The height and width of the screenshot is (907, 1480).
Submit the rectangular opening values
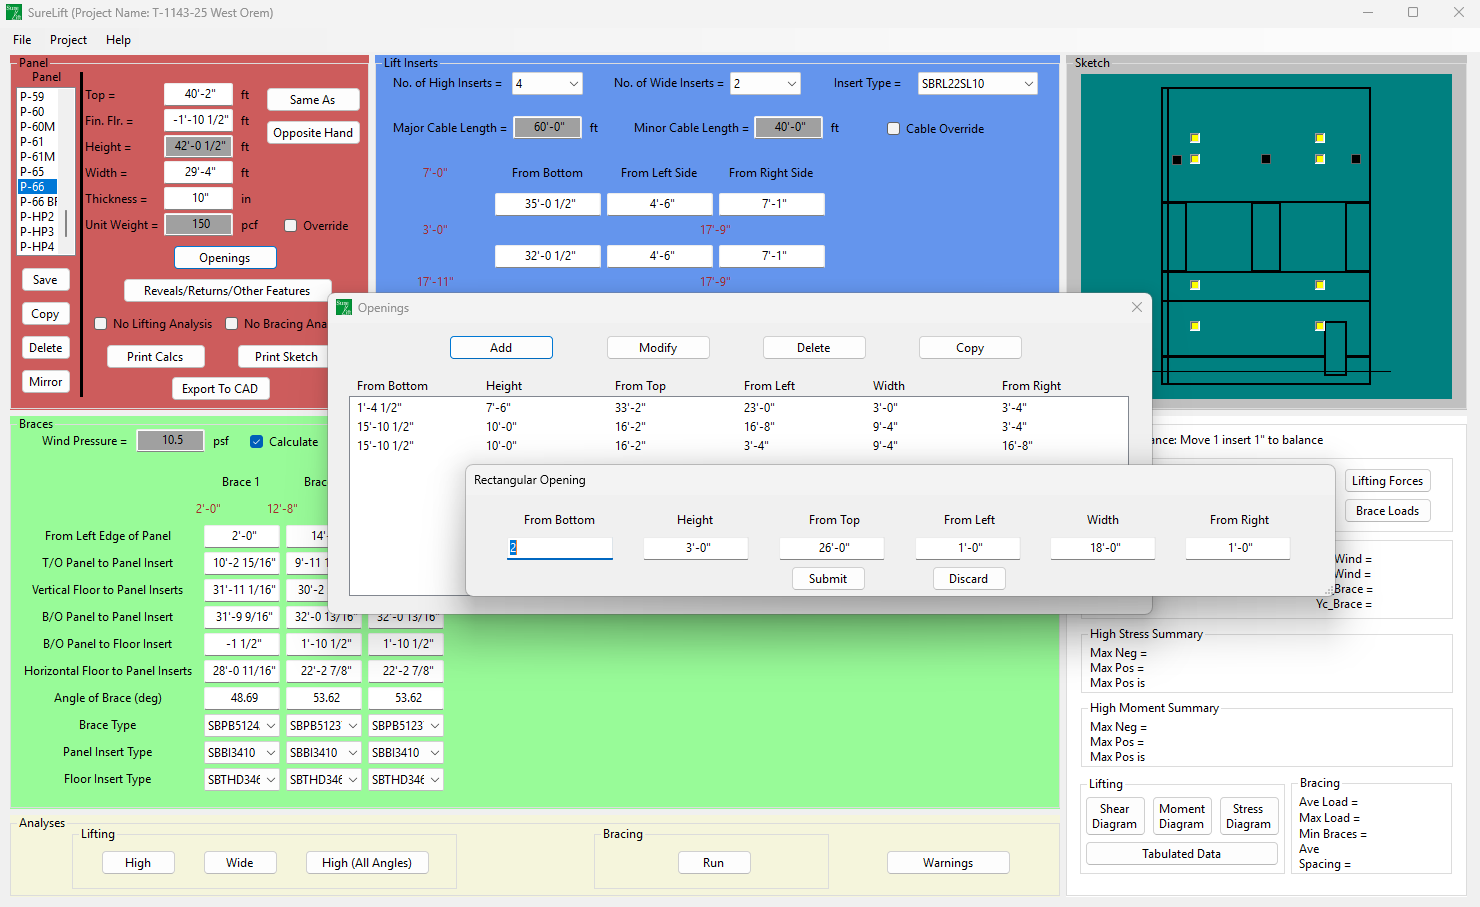tap(828, 579)
